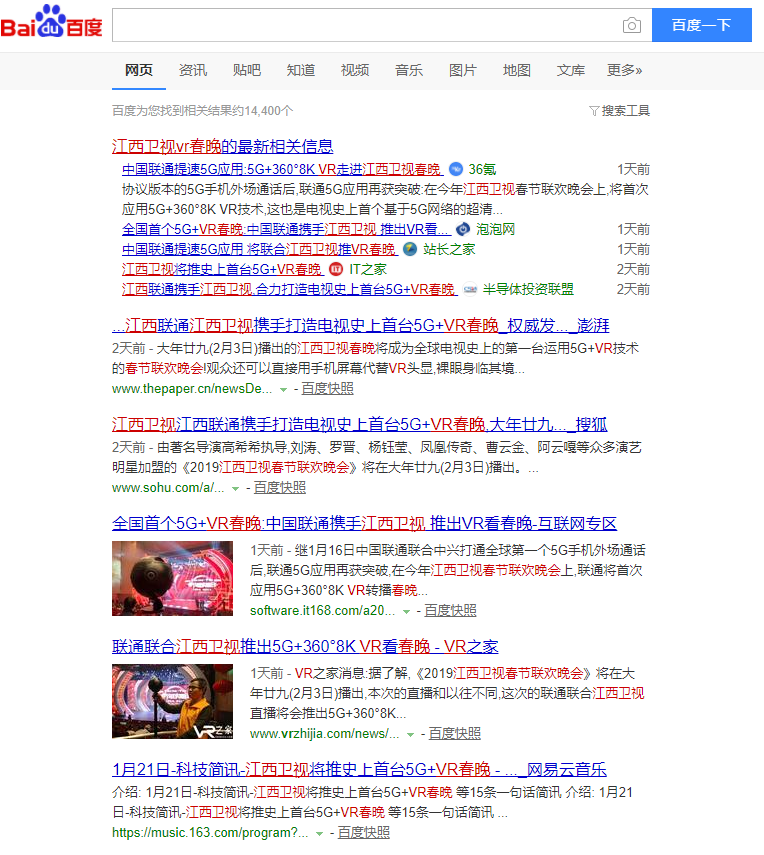Select the 贴吧 tab
Image resolution: width=764 pixels, height=855 pixels.
pos(247,70)
